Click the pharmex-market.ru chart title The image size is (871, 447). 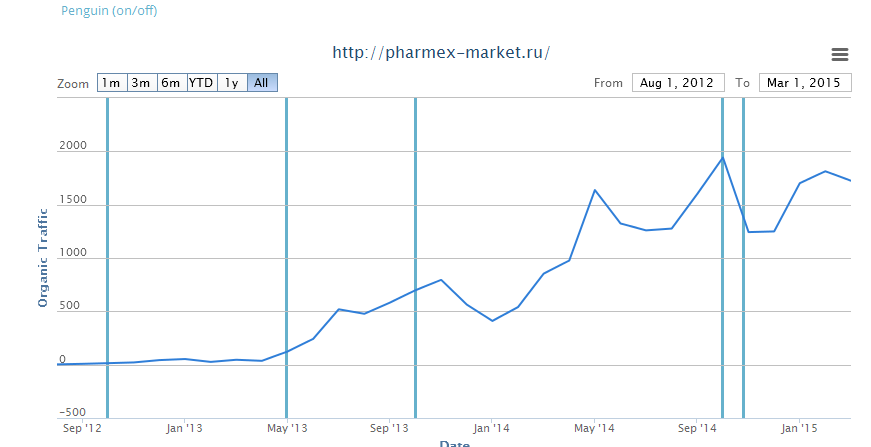tap(441, 53)
